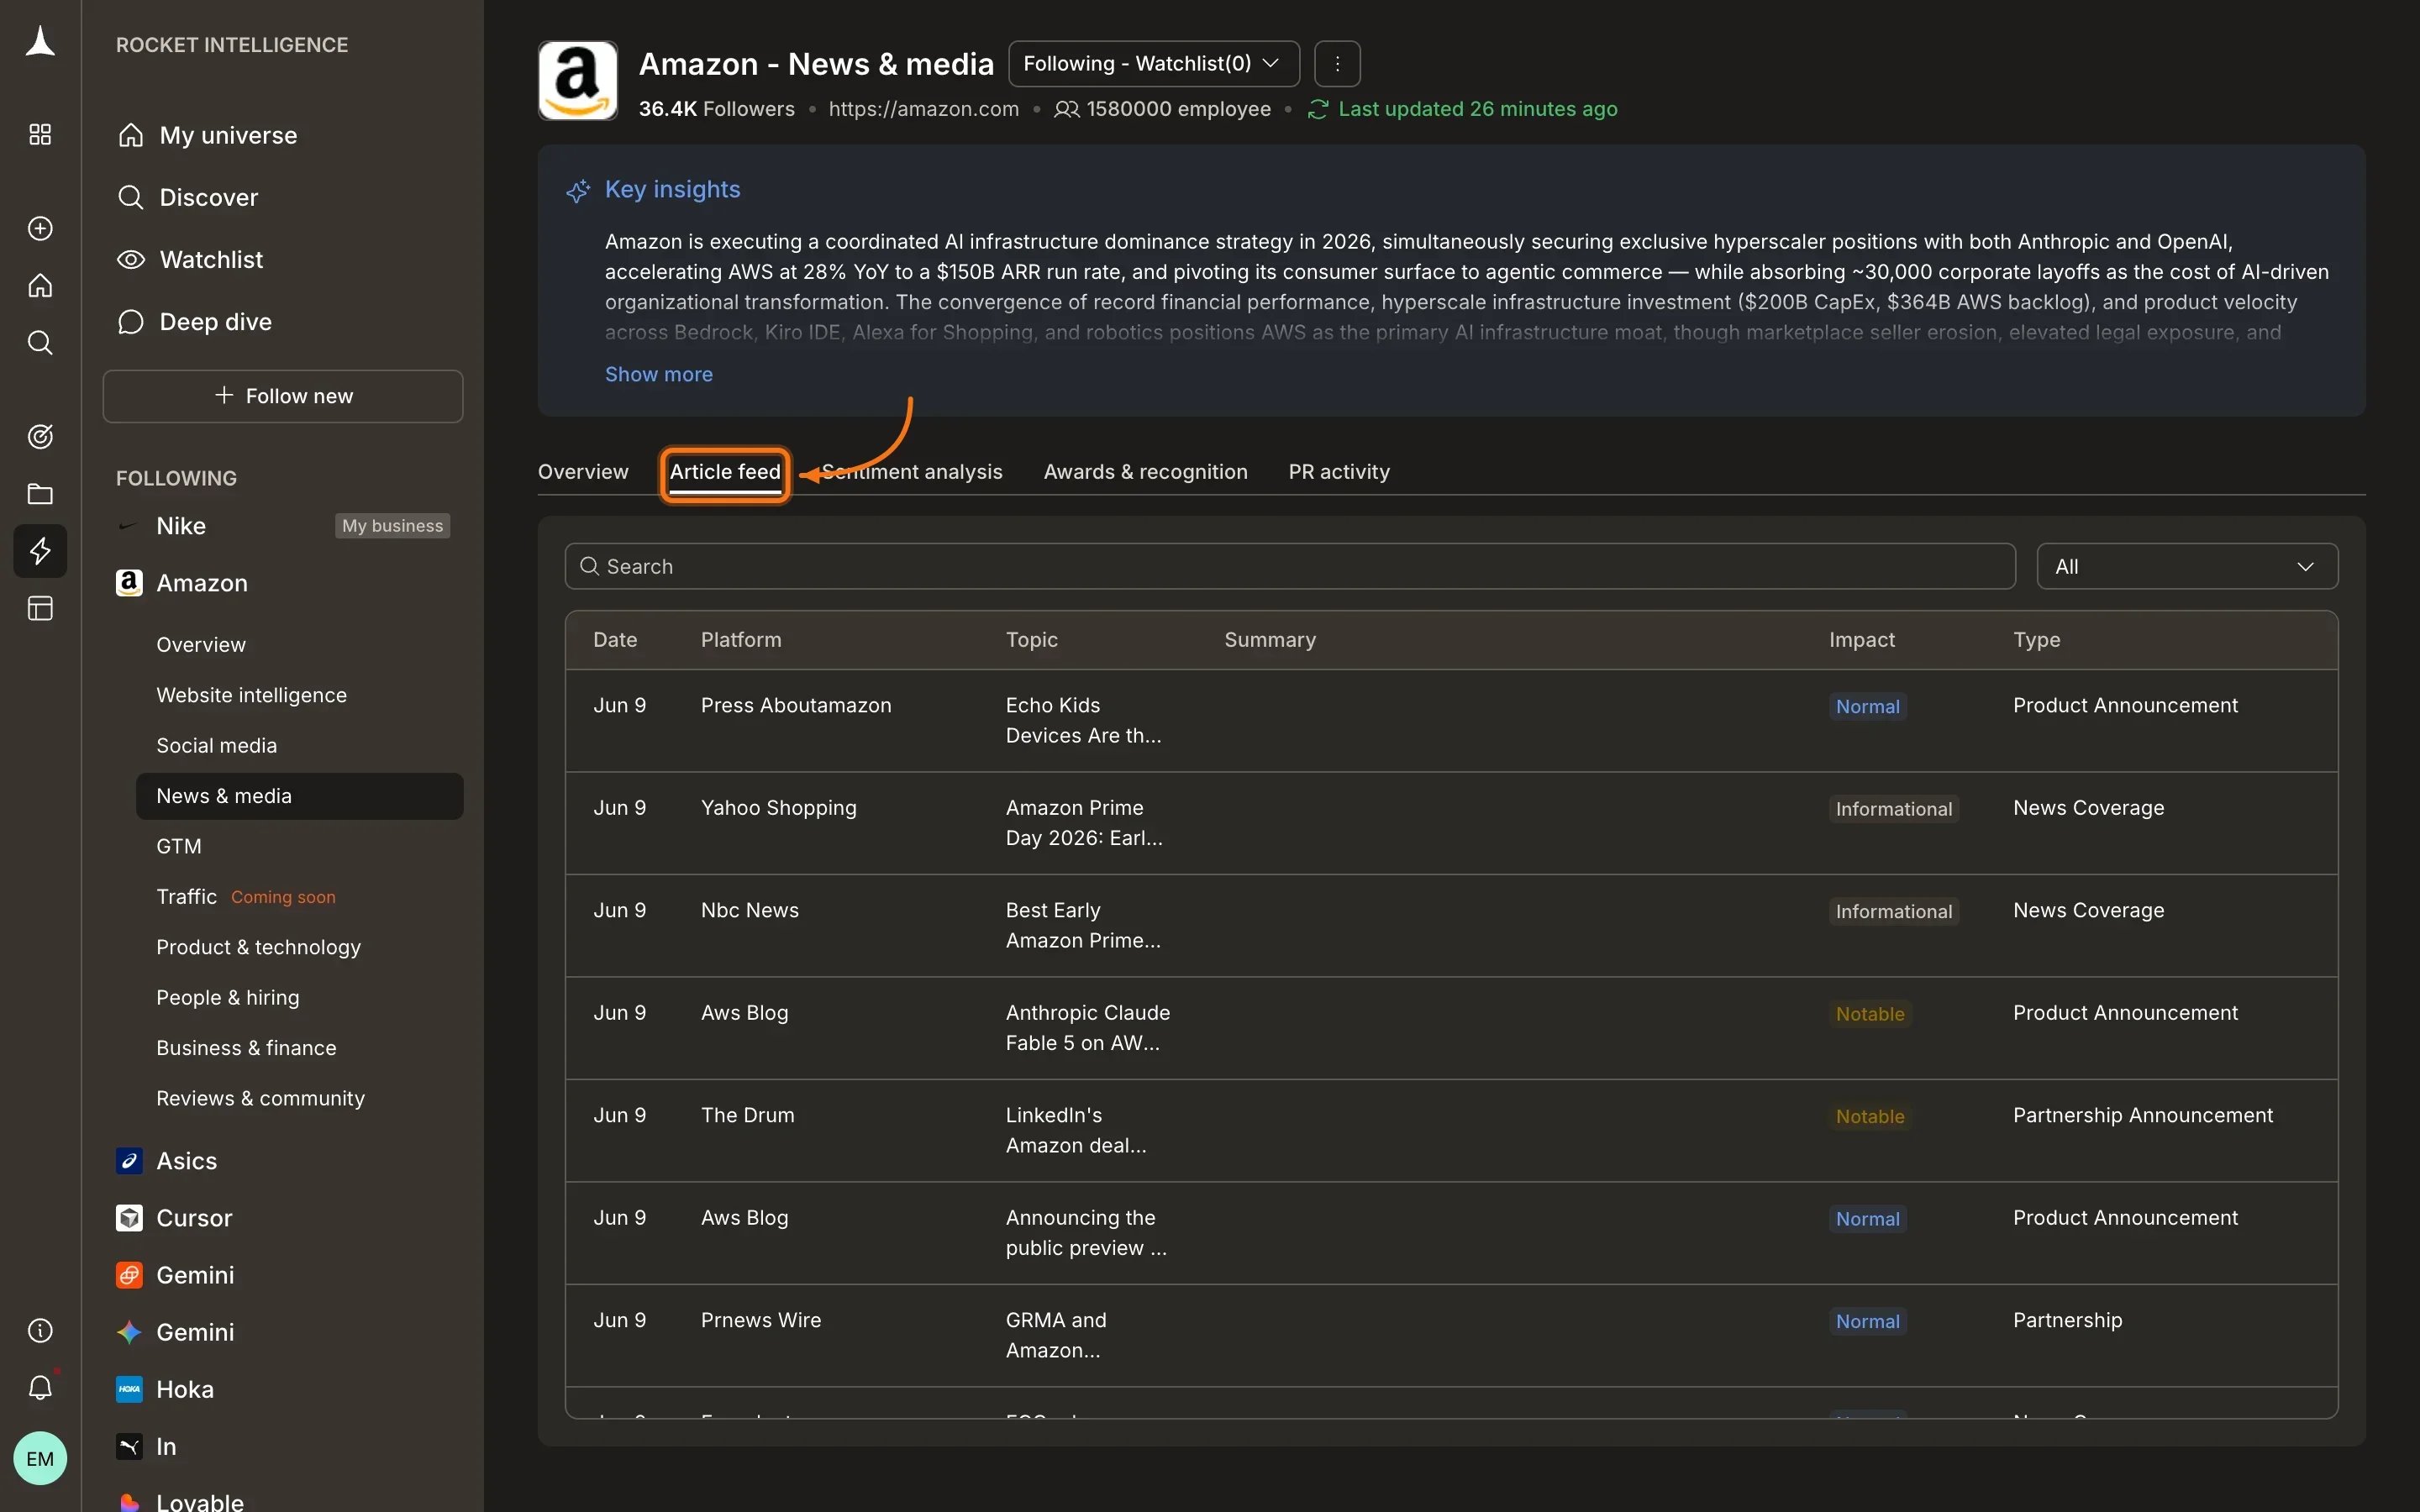Open the grid apps icon in the left rail
The height and width of the screenshot is (1512, 2420).
[x=40, y=134]
